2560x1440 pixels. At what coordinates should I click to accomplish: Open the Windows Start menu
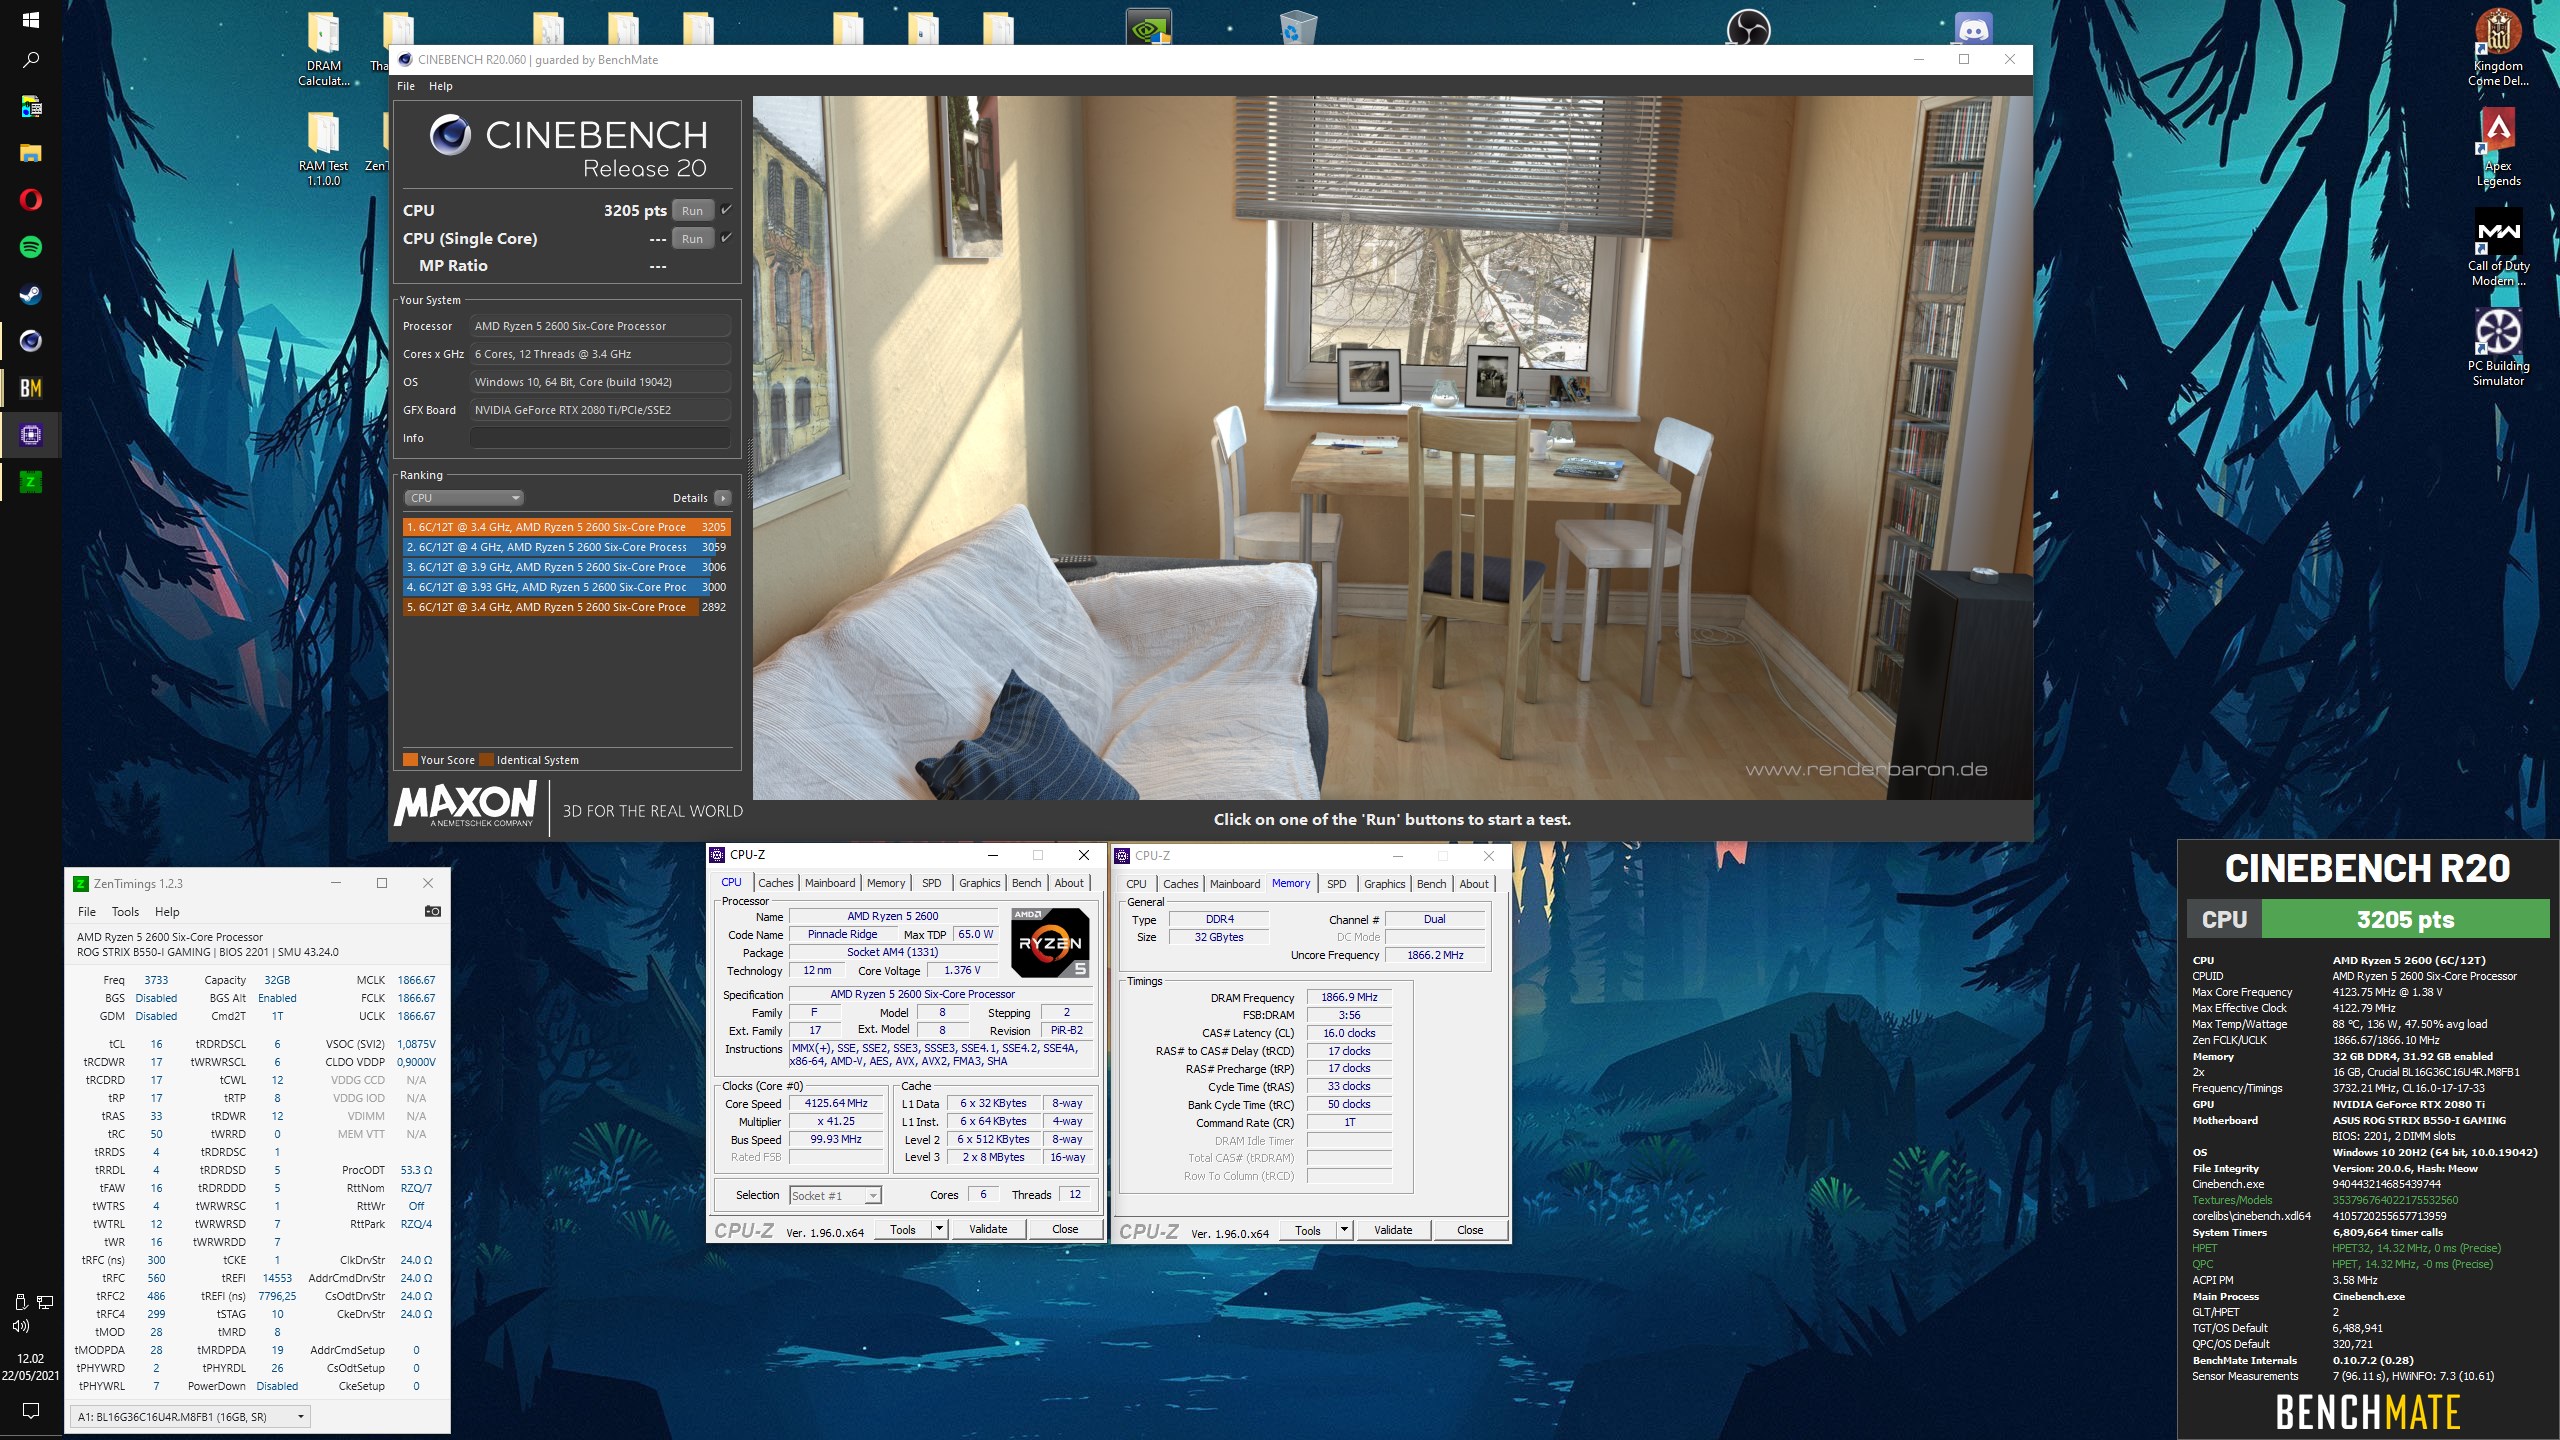[30, 20]
